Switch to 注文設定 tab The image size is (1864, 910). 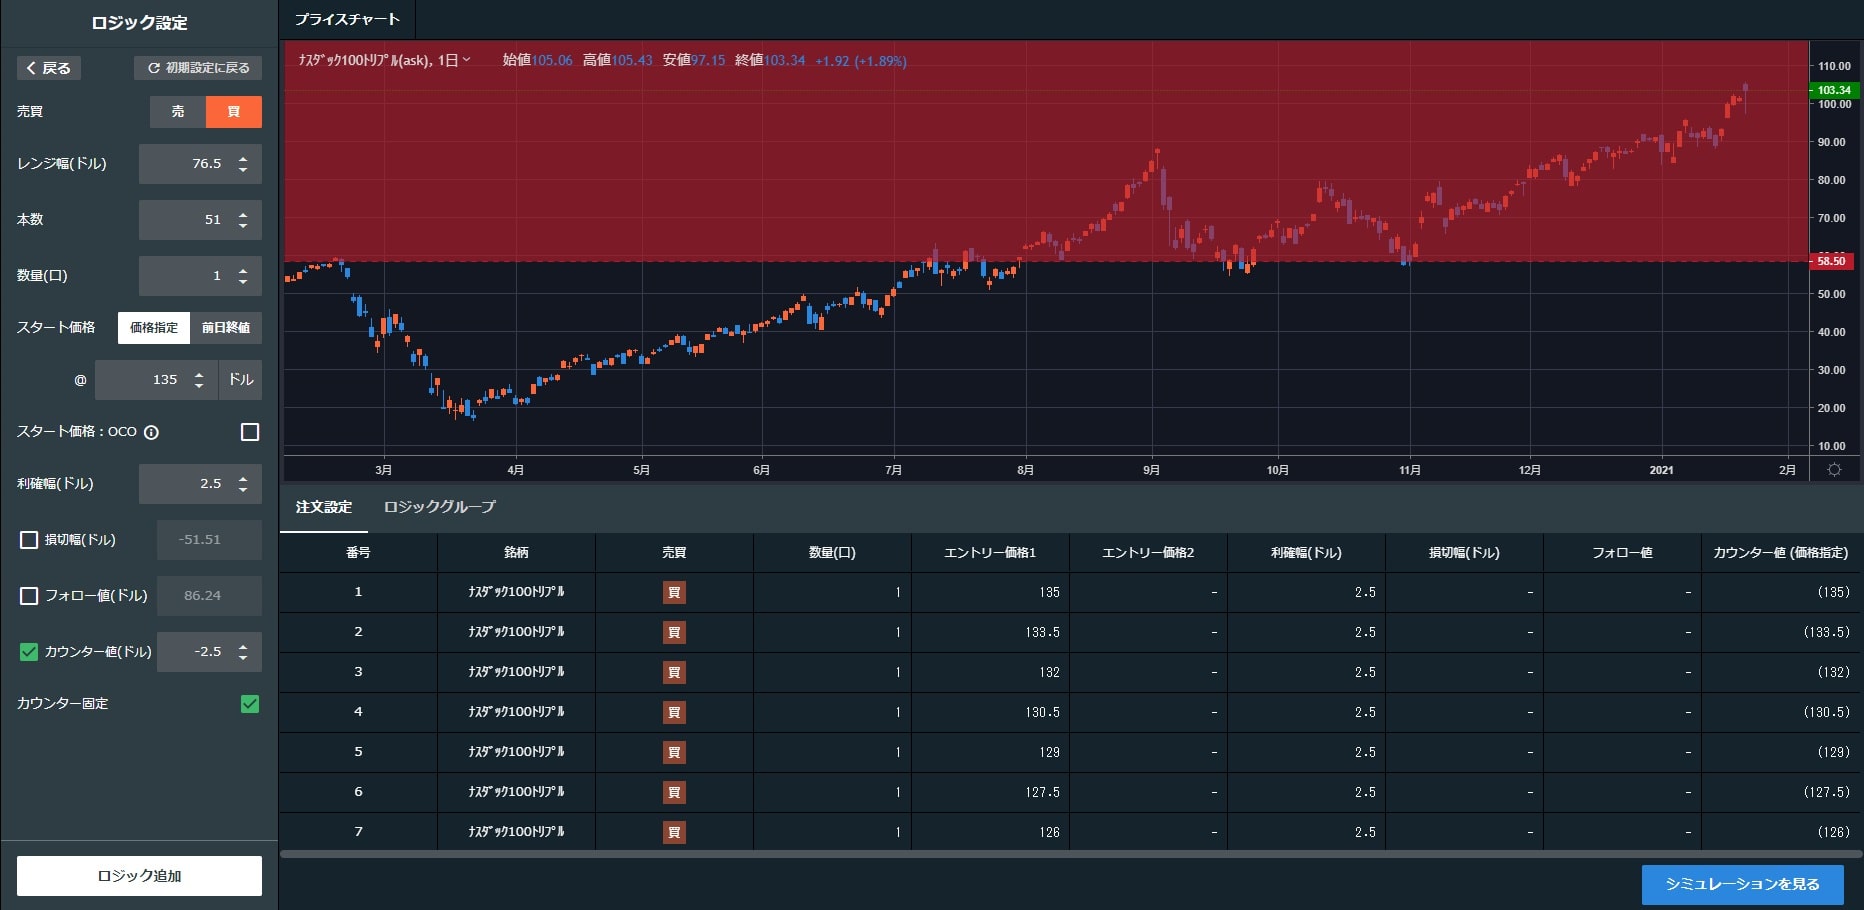[324, 507]
